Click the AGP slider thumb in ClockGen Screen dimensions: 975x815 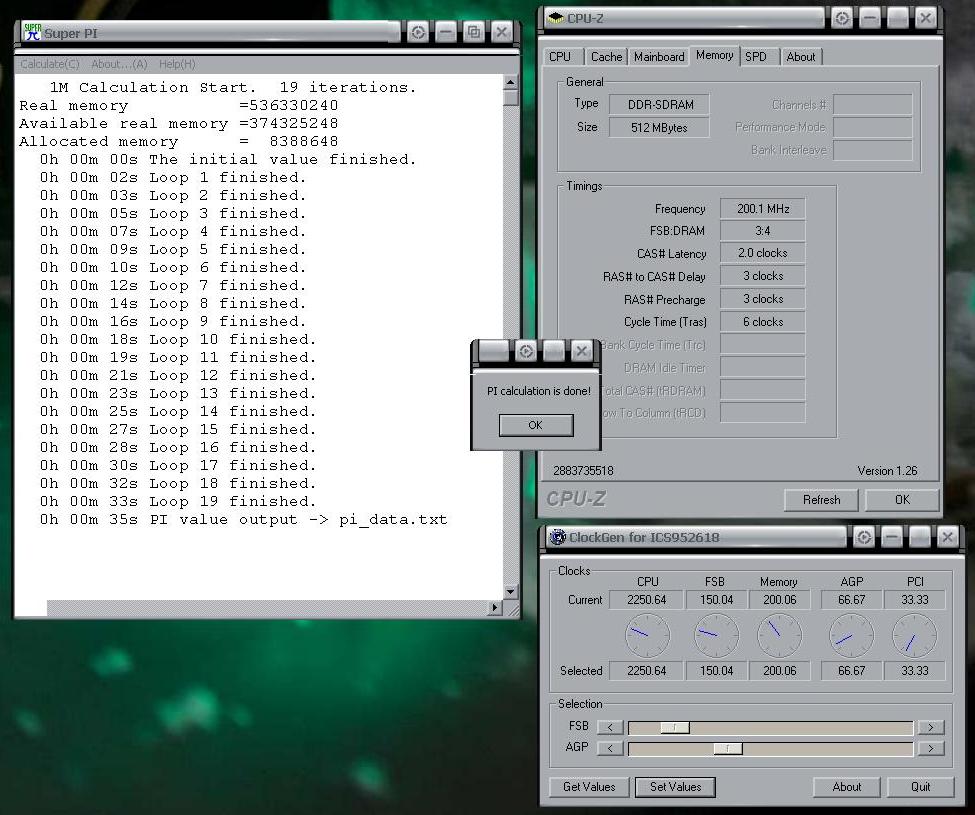coord(728,748)
